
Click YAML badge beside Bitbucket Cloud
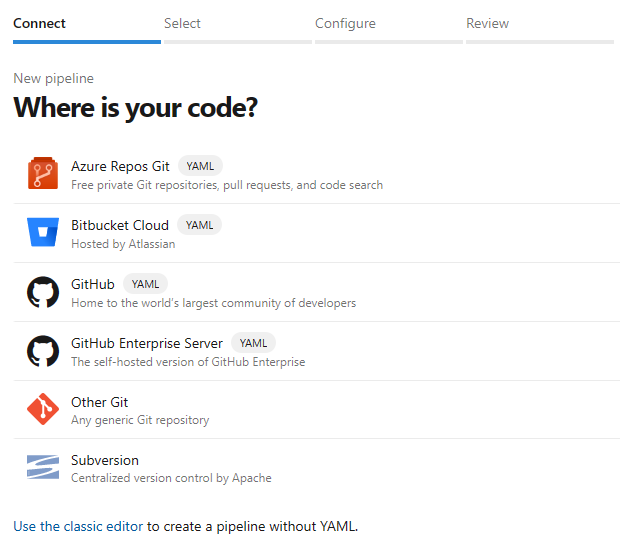click(x=199, y=225)
